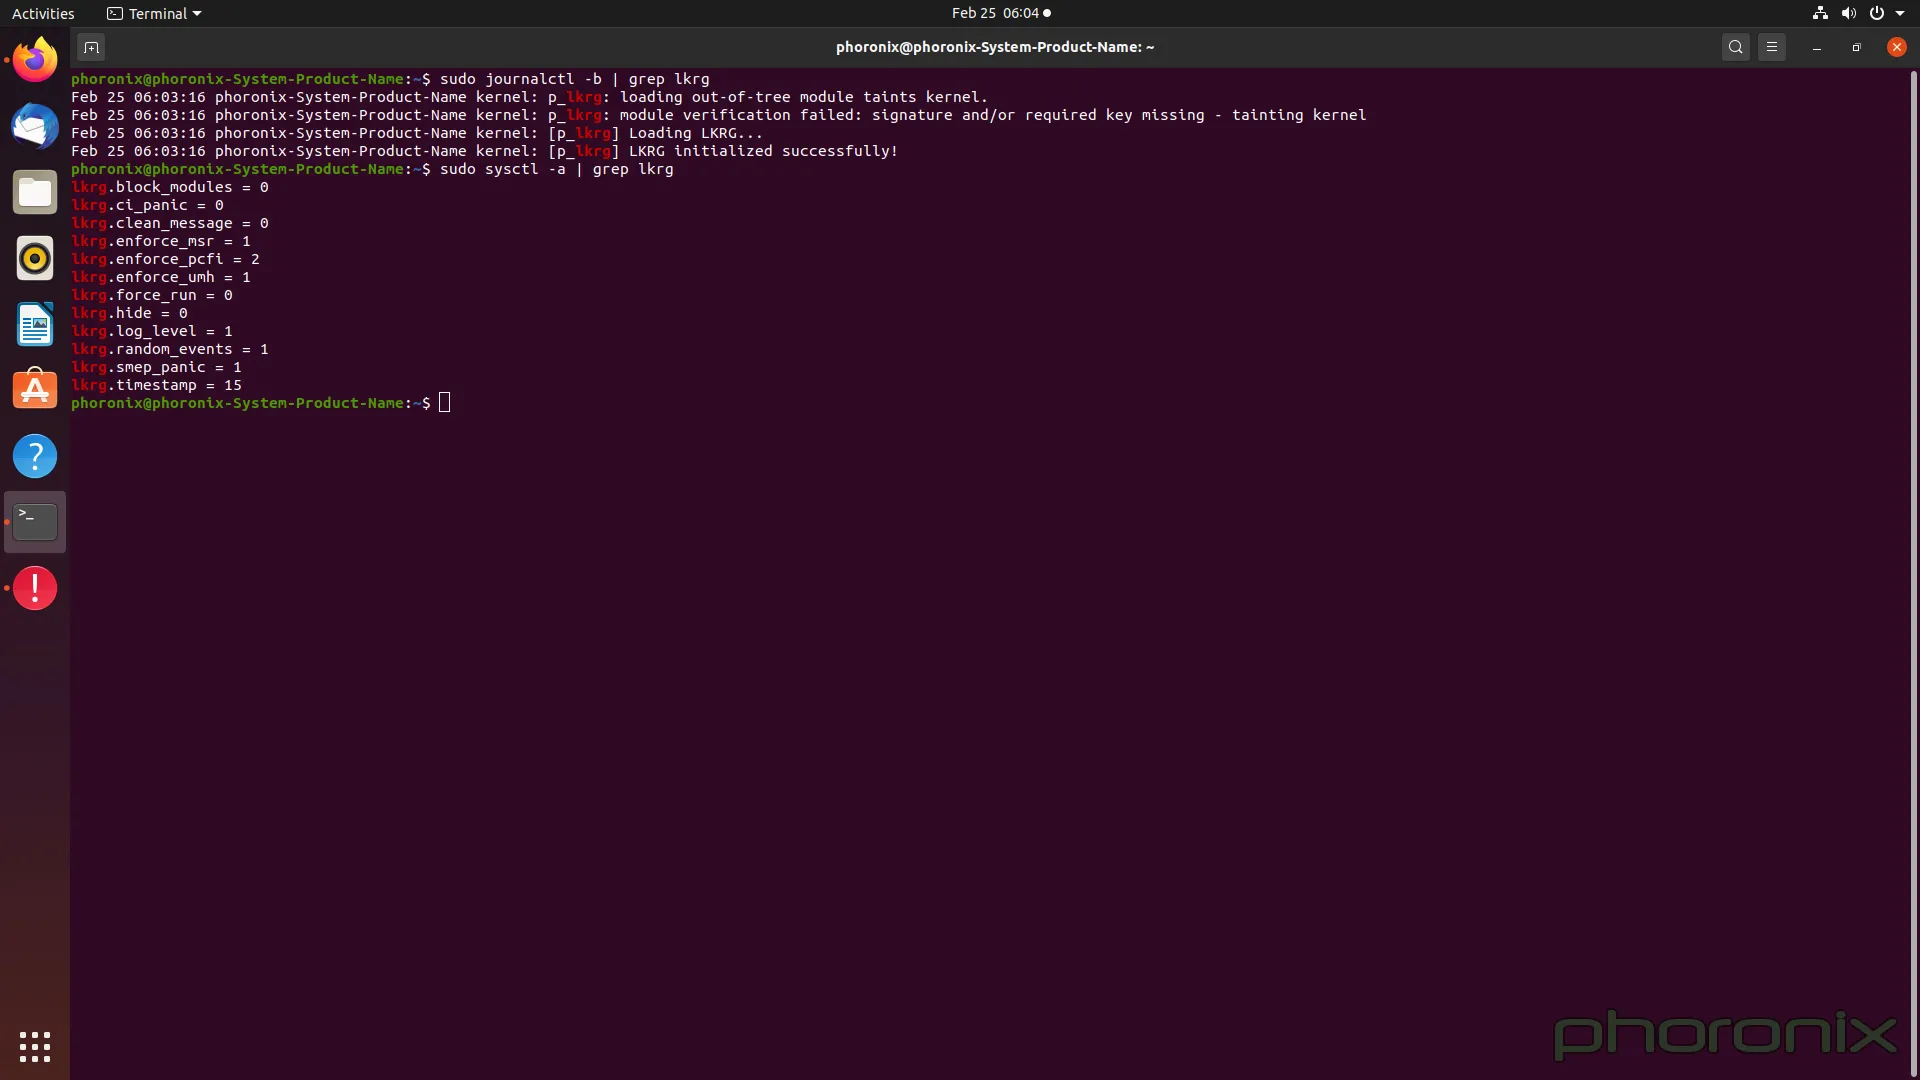Click the network status icon
The image size is (1920, 1080).
(x=1820, y=13)
